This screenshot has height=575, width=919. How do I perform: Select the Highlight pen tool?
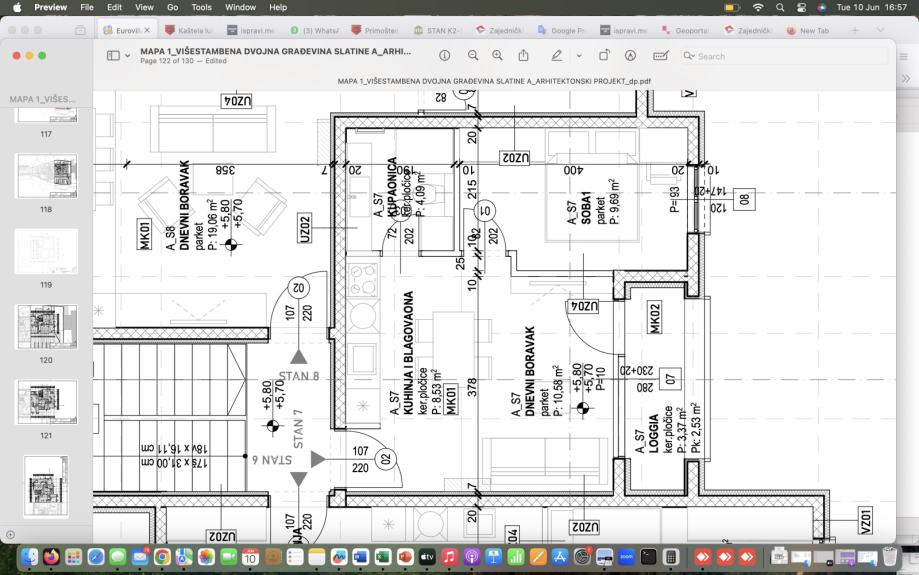point(556,56)
